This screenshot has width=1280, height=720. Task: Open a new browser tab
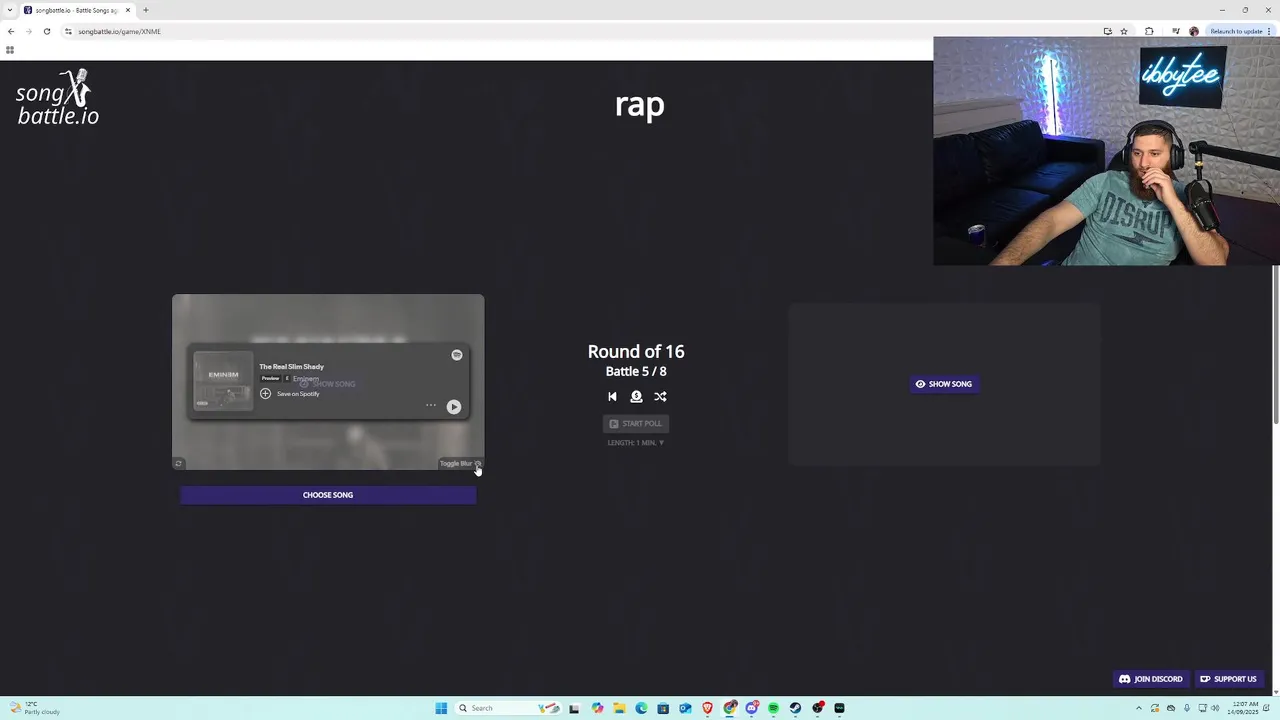coord(146,10)
